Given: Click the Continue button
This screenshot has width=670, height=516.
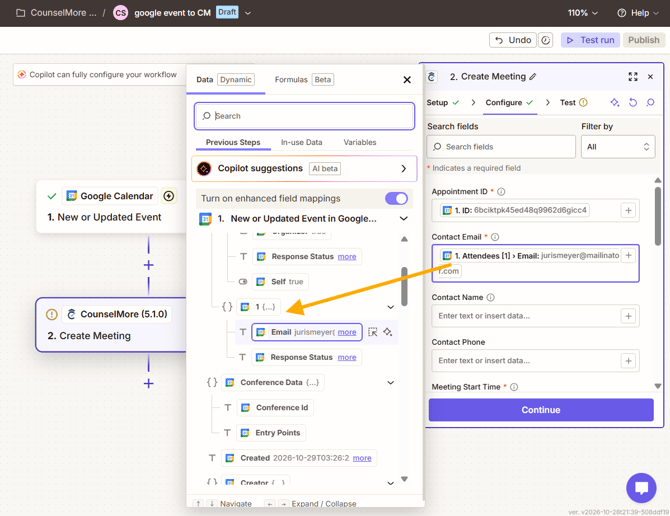Looking at the screenshot, I should pos(541,410).
